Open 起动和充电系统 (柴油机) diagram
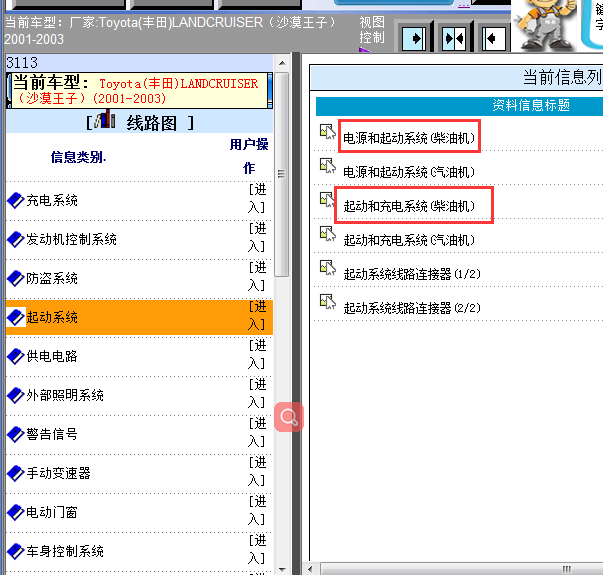The height and width of the screenshot is (575, 603). tap(409, 206)
